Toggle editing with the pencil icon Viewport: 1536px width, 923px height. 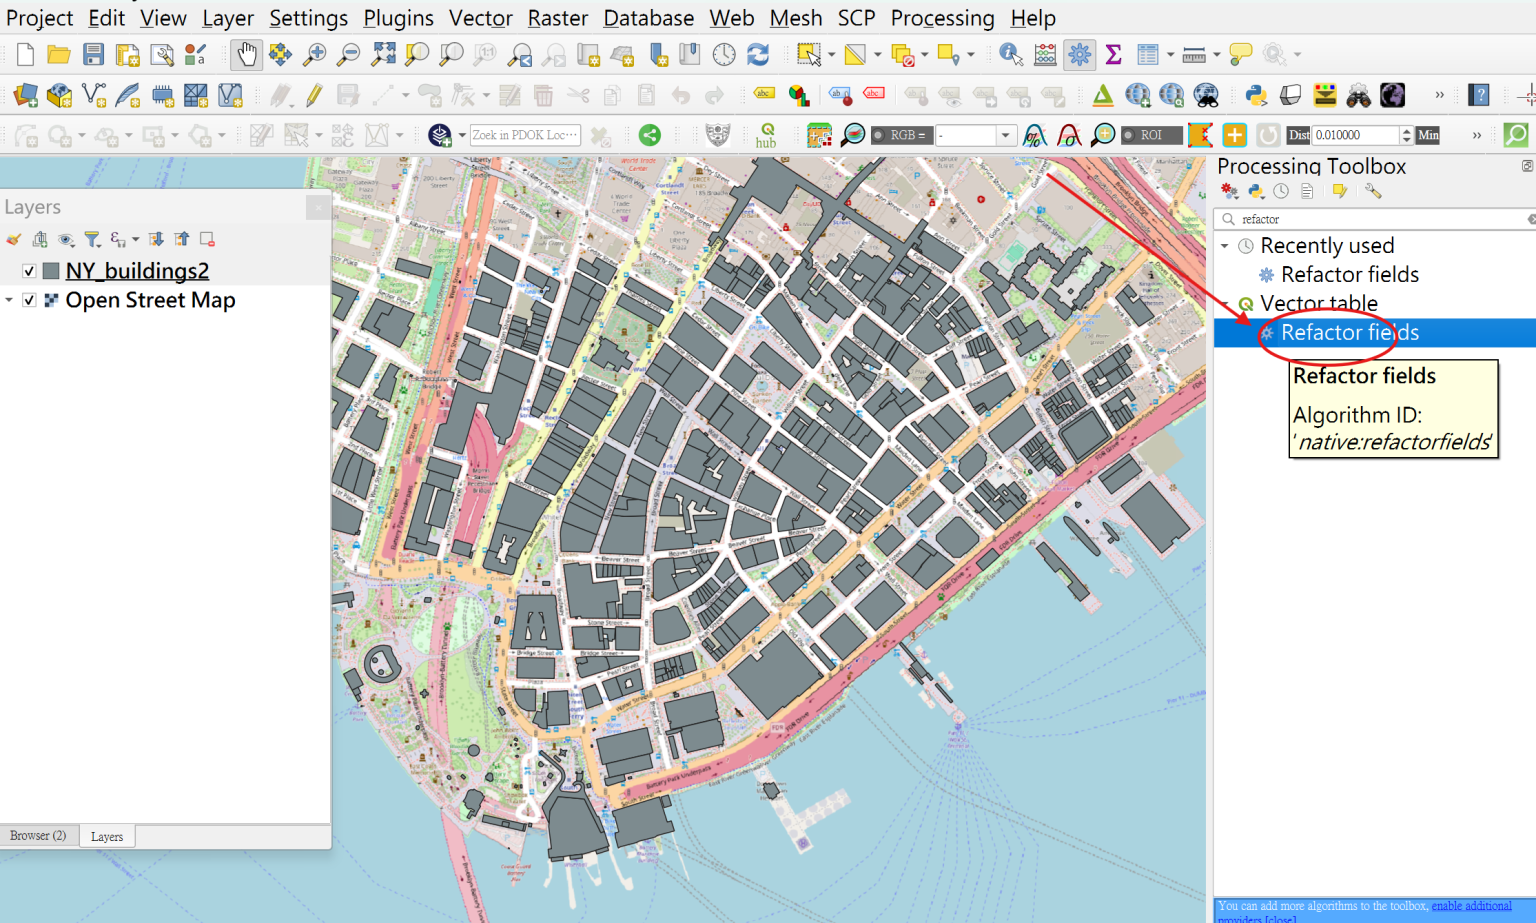[x=314, y=95]
